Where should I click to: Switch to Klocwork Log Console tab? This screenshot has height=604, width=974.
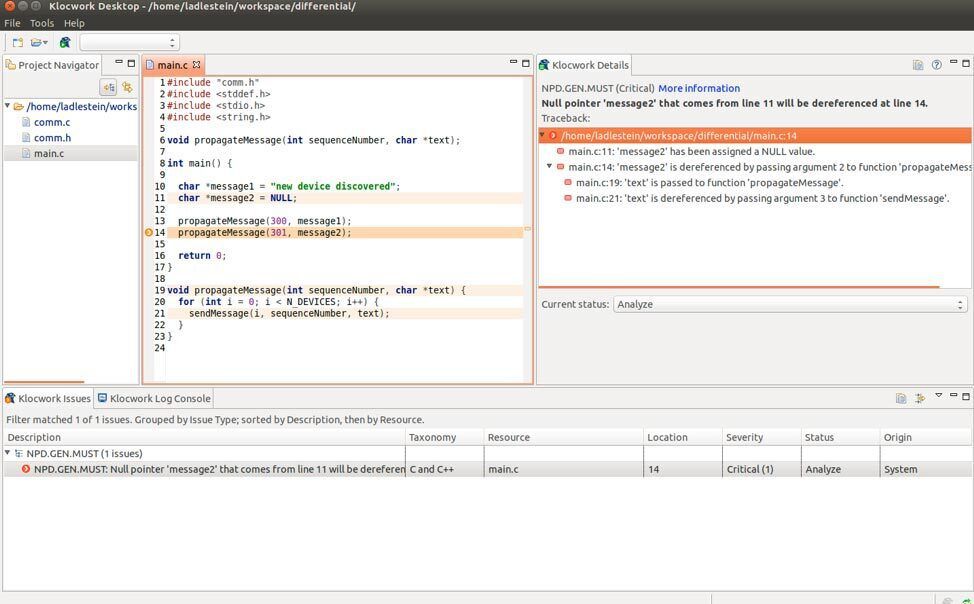click(x=154, y=398)
